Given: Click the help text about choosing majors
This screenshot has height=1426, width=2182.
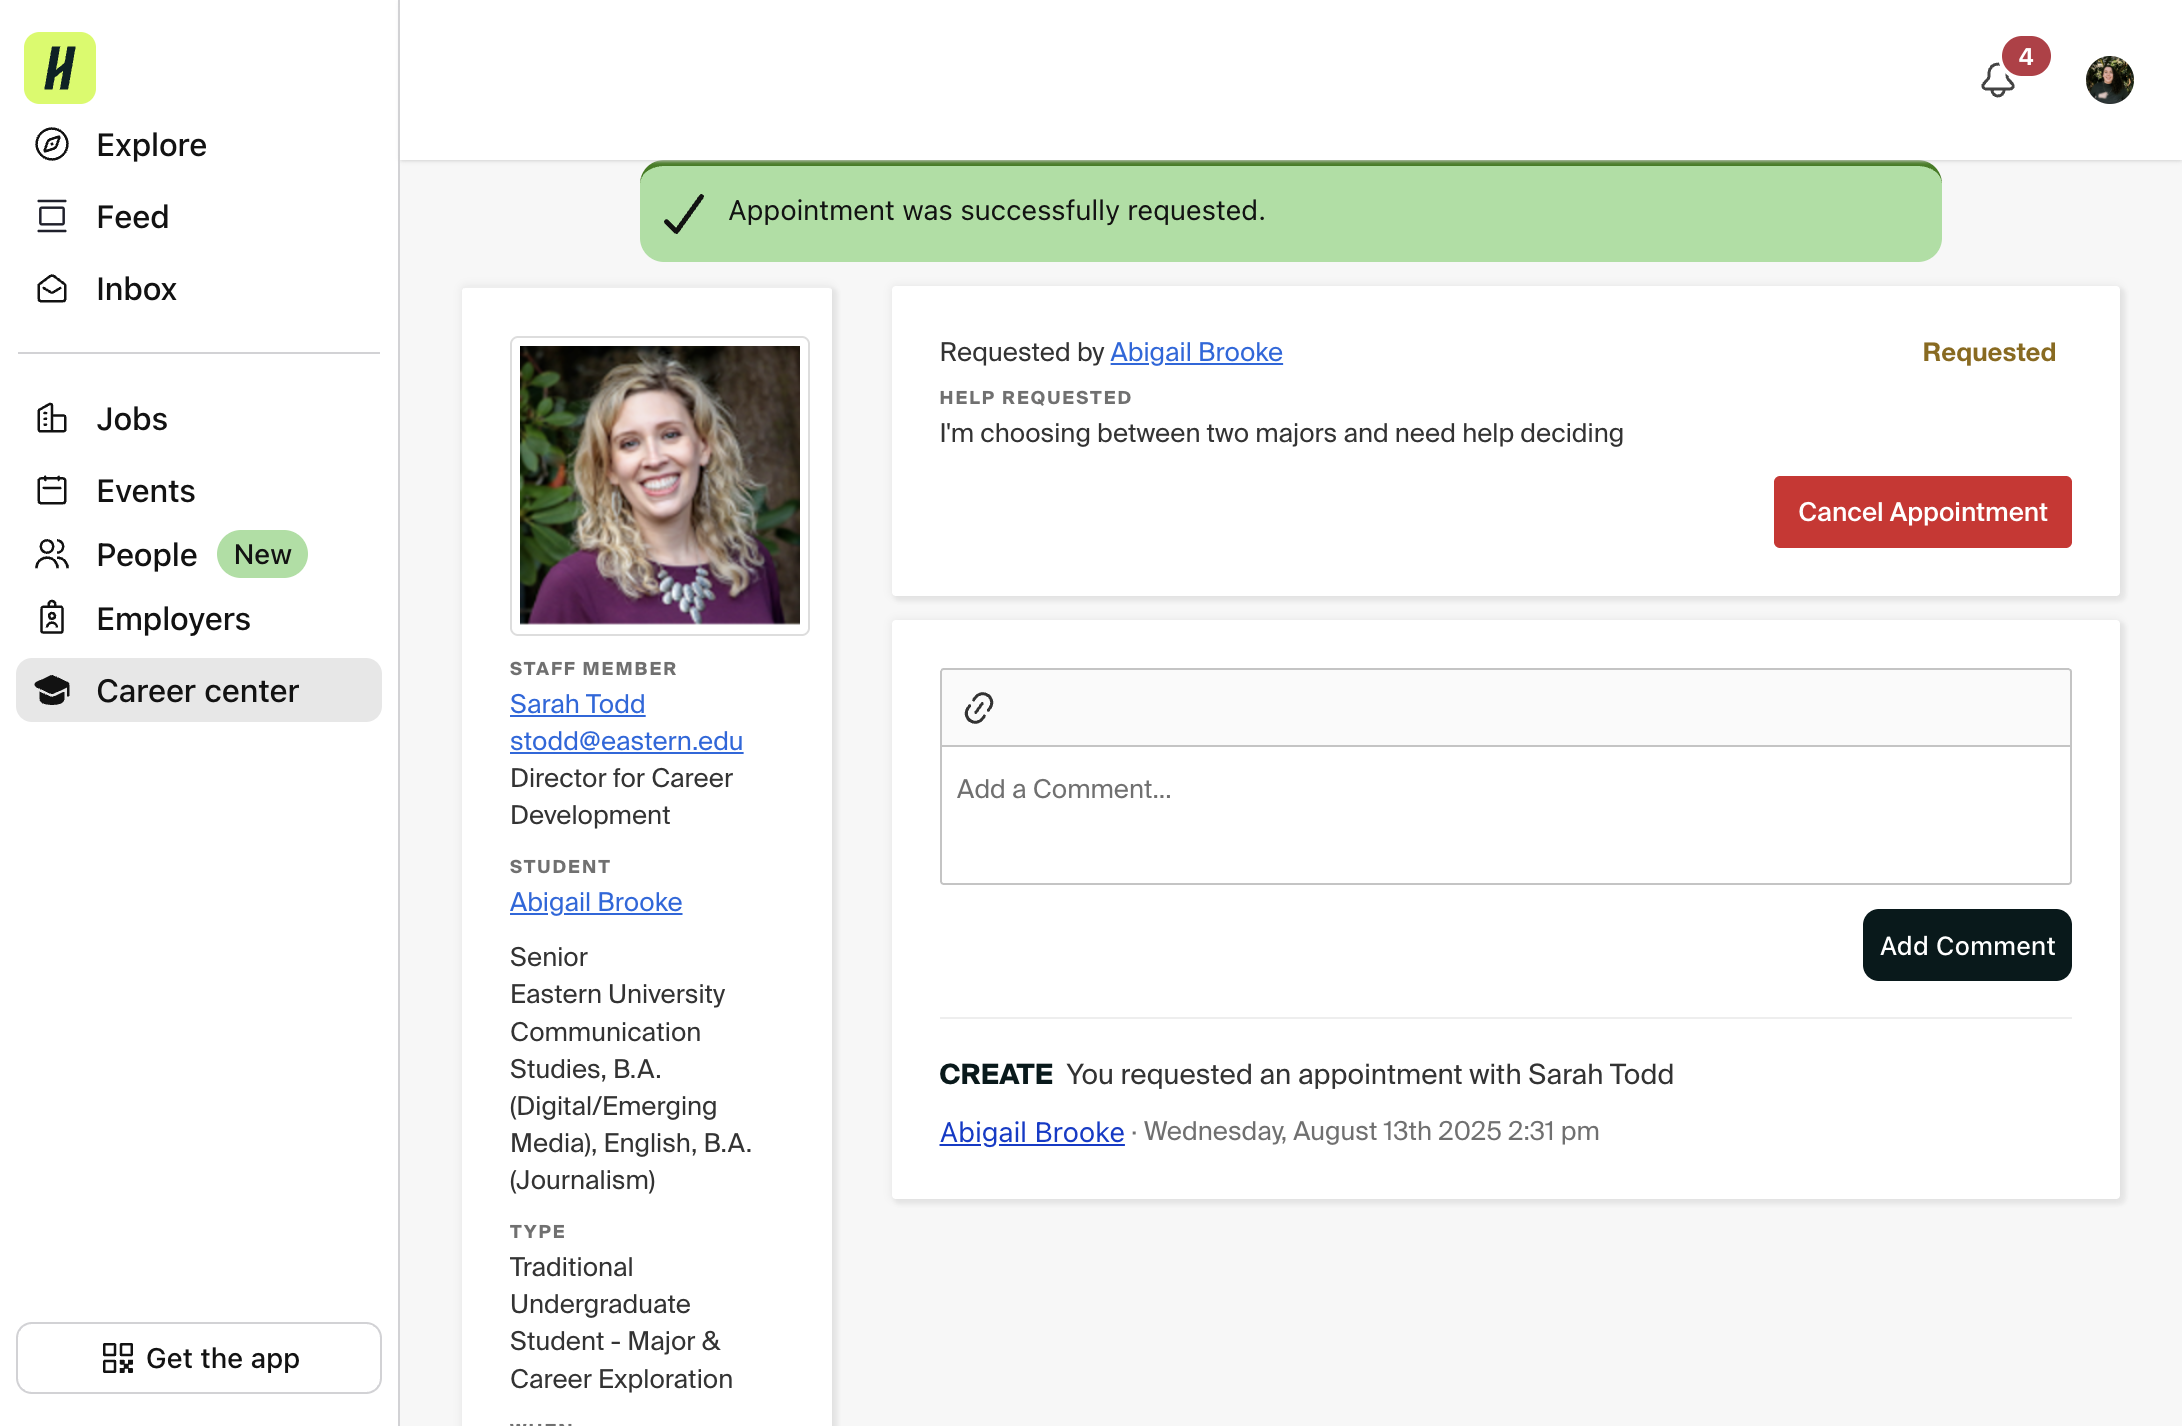Looking at the screenshot, I should pos(1281,433).
